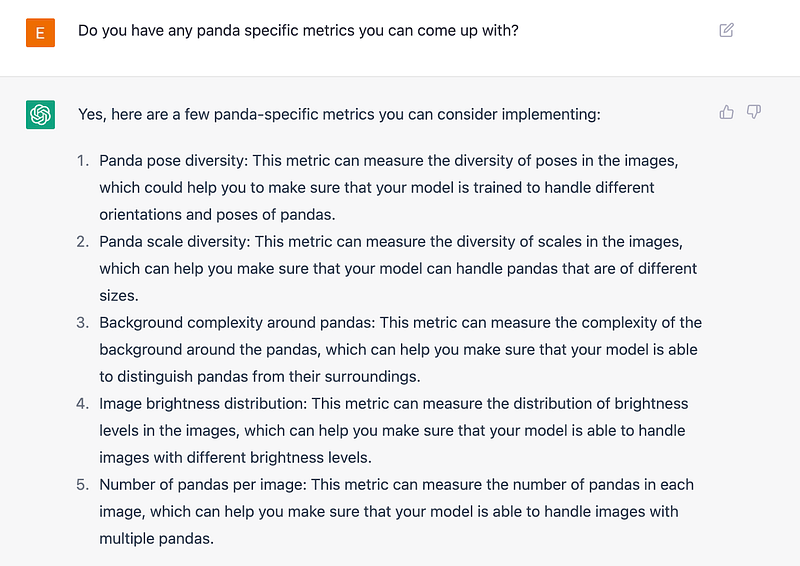Click the orange user avatar "E"
This screenshot has height=566, width=800.
(x=40, y=32)
